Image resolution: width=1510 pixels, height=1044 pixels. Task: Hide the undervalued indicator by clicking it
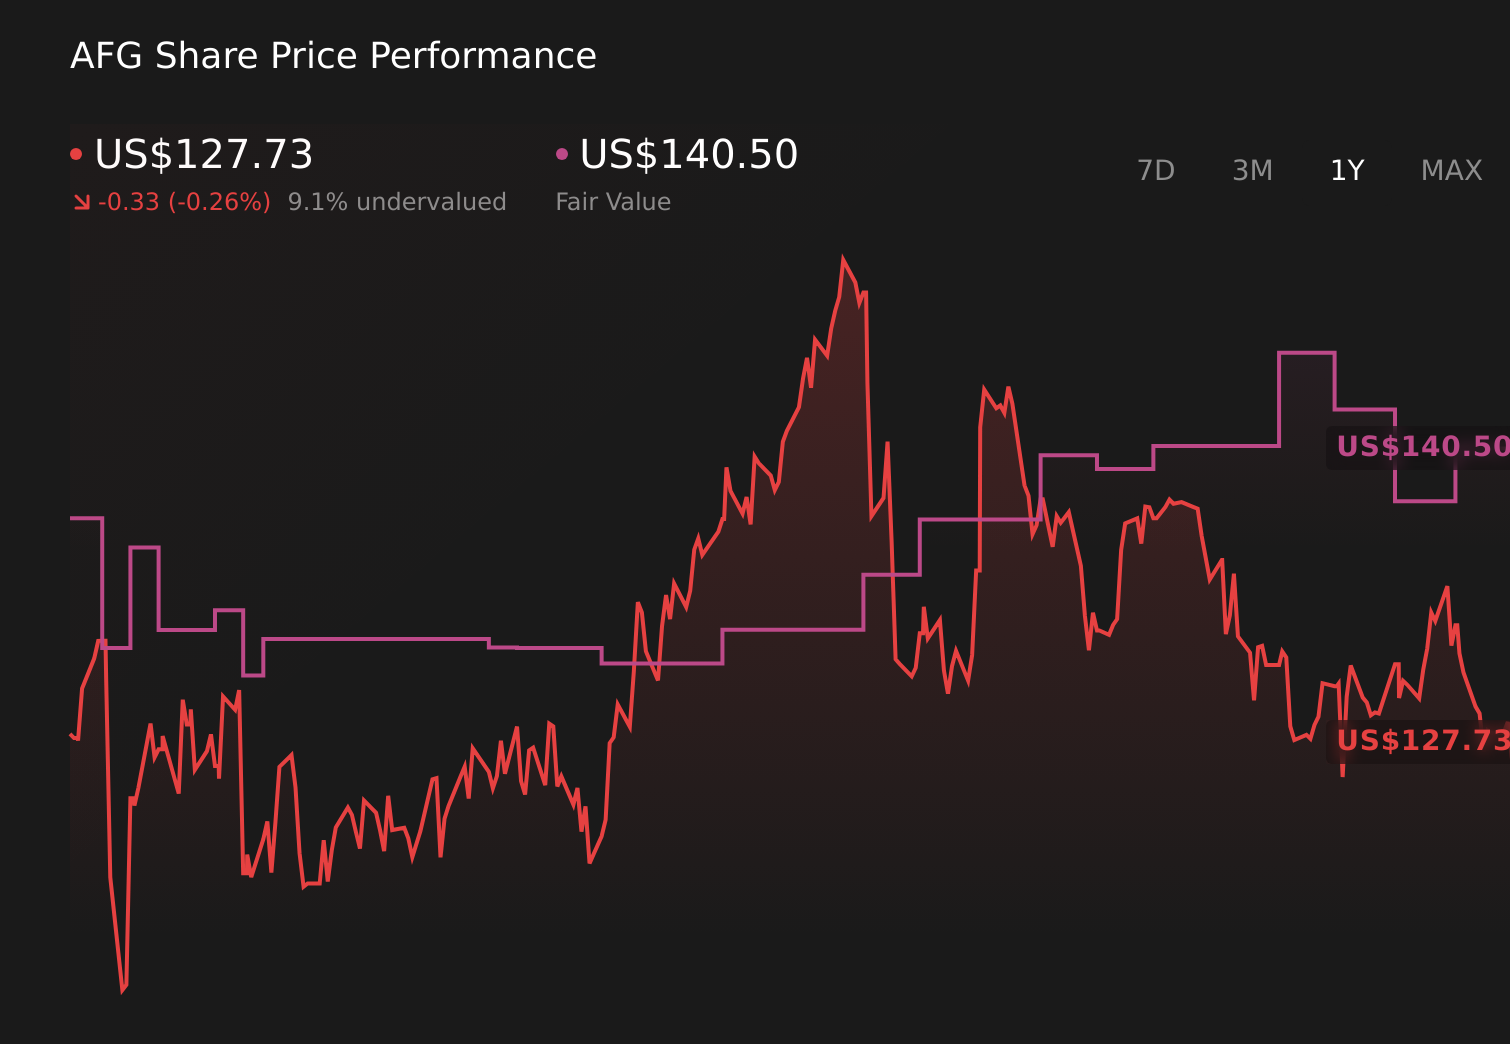397,201
